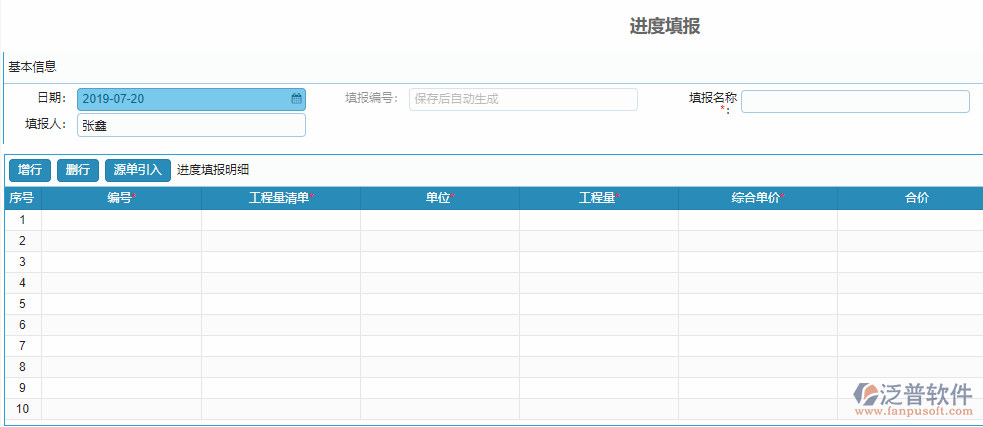The height and width of the screenshot is (427, 983).
Task: Click the 序号 column header
Action: coord(22,198)
